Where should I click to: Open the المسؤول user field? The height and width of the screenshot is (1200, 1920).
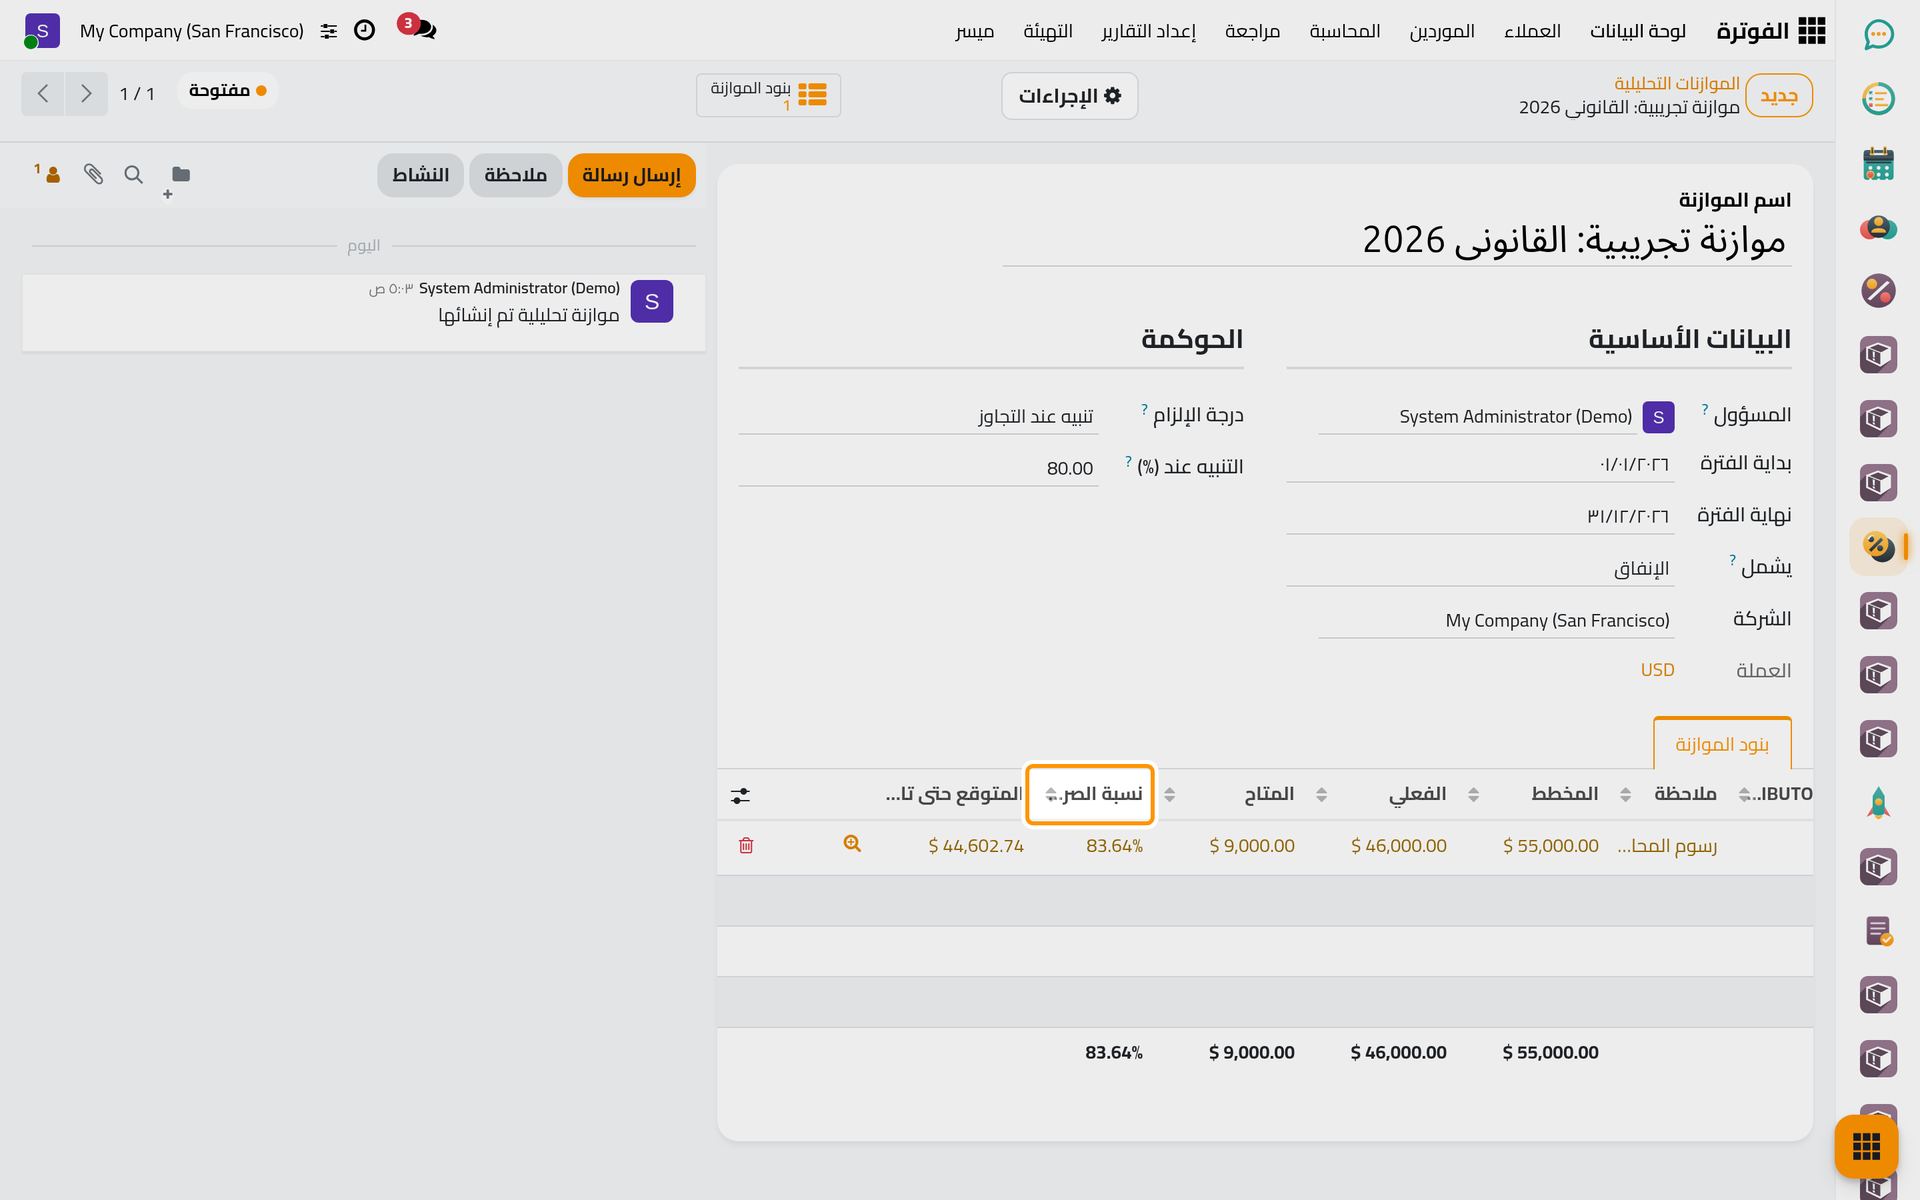coord(1495,416)
